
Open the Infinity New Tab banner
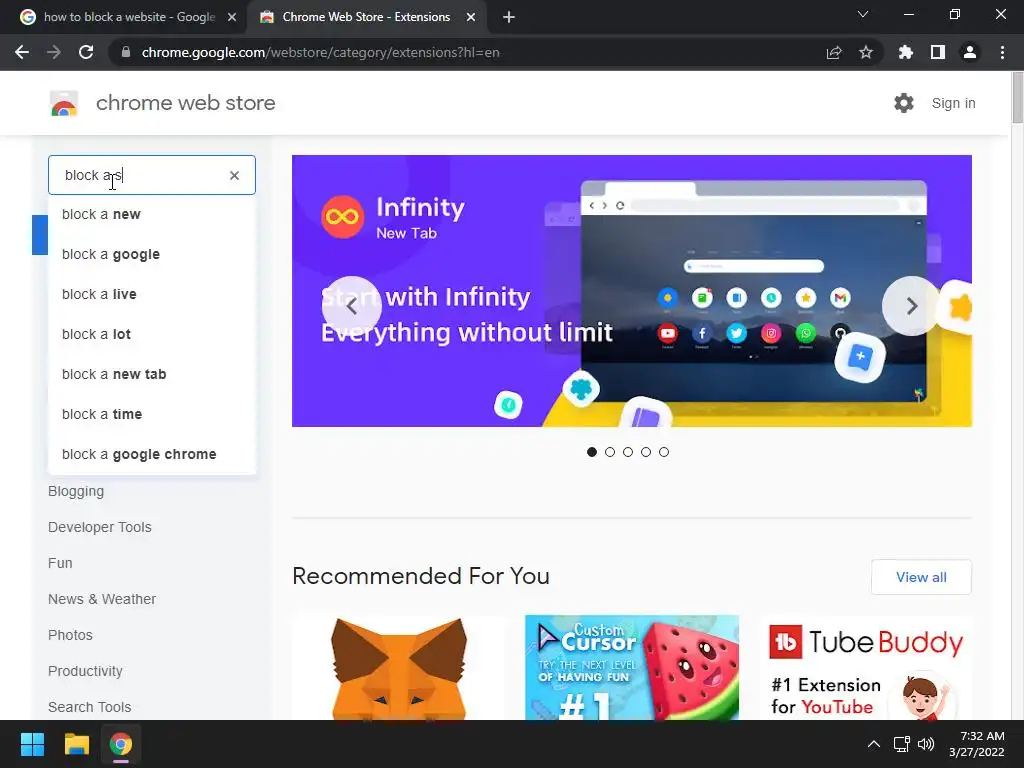[632, 291]
